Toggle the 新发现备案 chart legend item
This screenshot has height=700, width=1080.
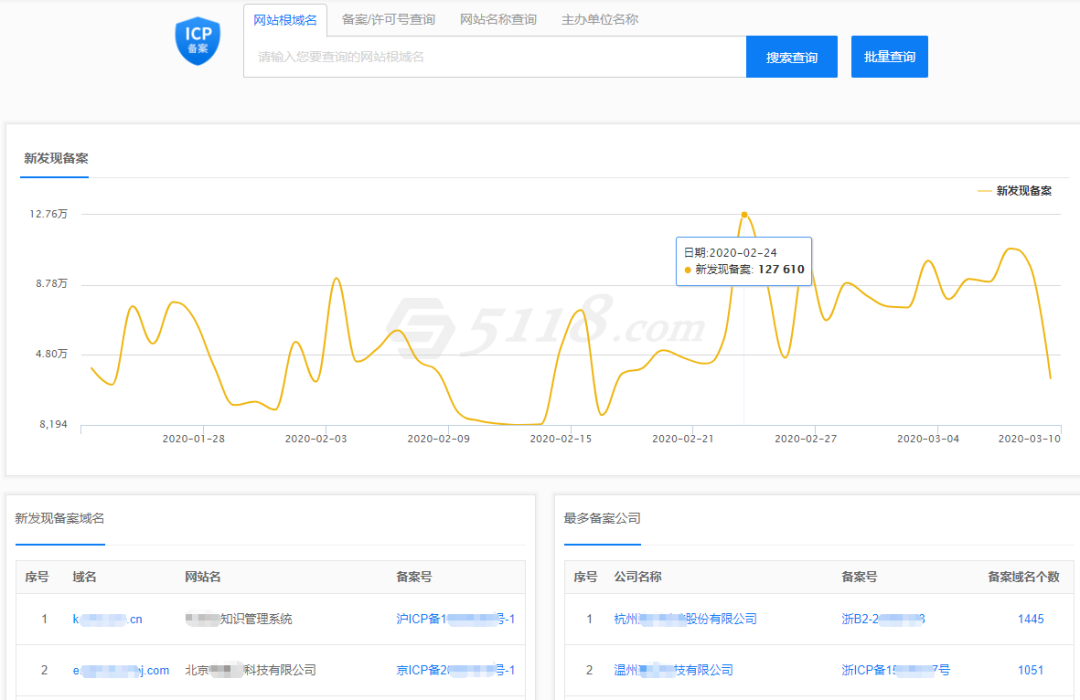click(x=1015, y=191)
